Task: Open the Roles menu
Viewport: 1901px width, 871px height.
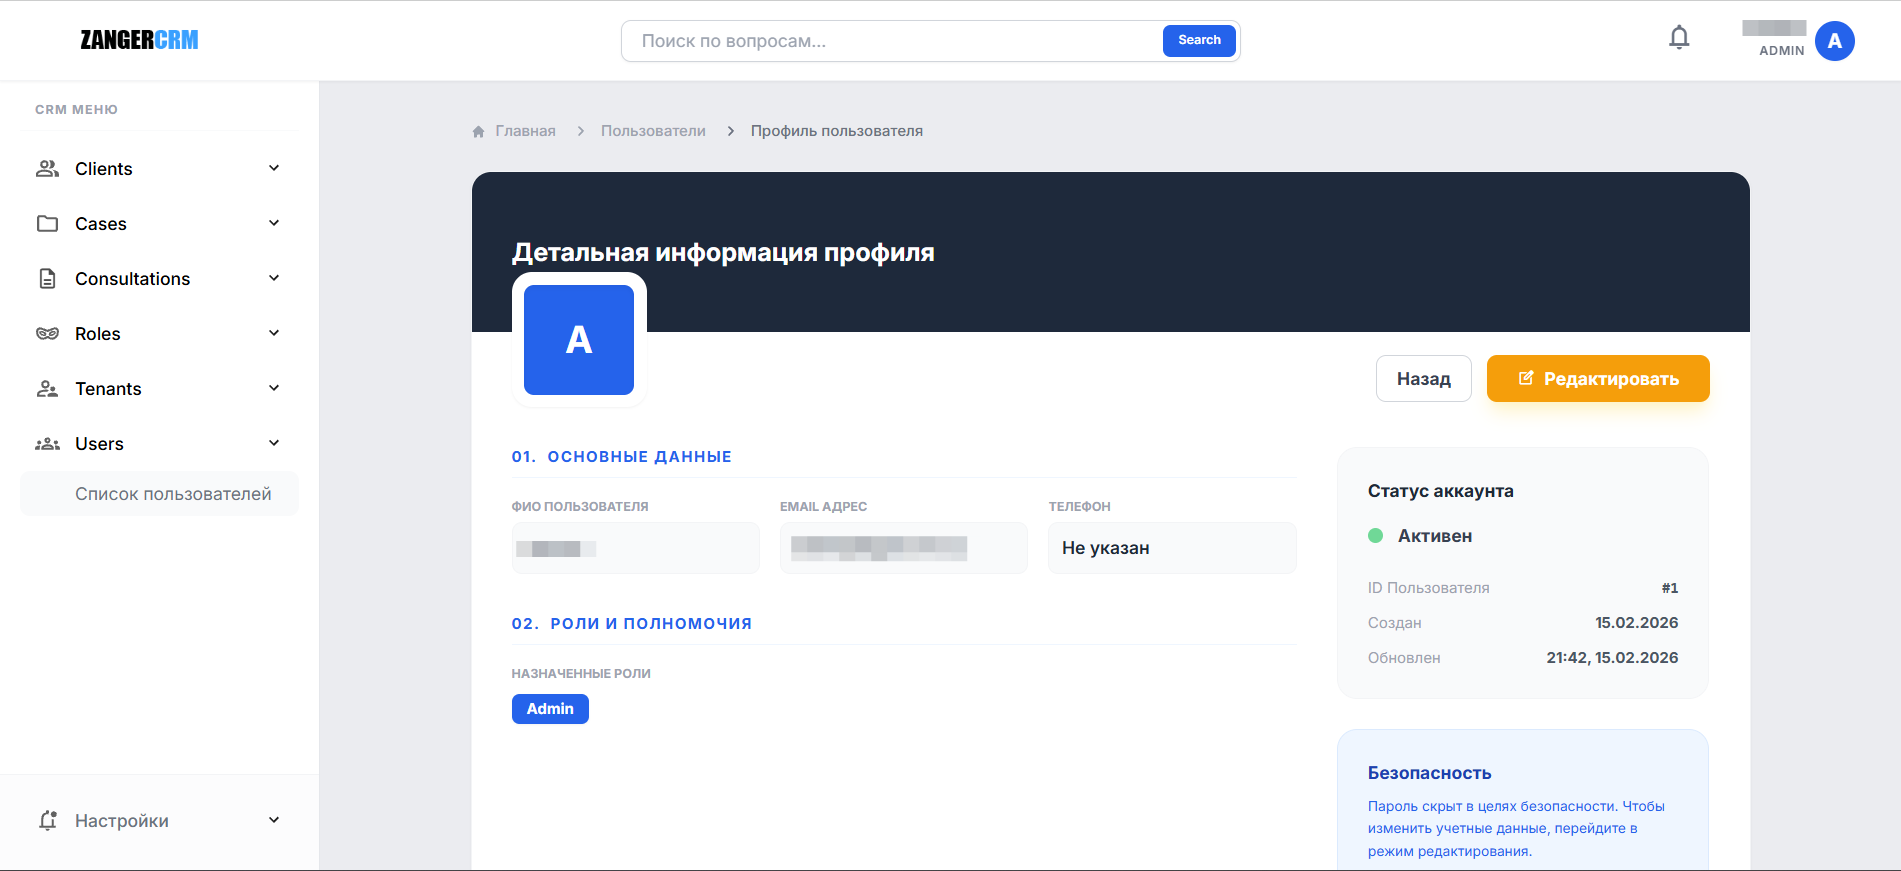Action: (159, 333)
